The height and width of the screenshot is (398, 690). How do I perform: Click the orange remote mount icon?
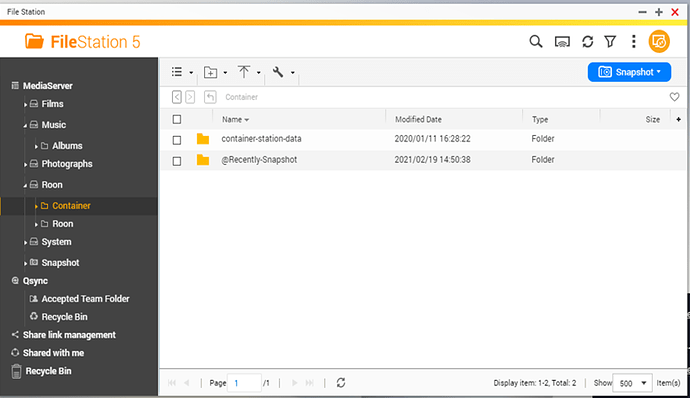pyautogui.click(x=659, y=42)
